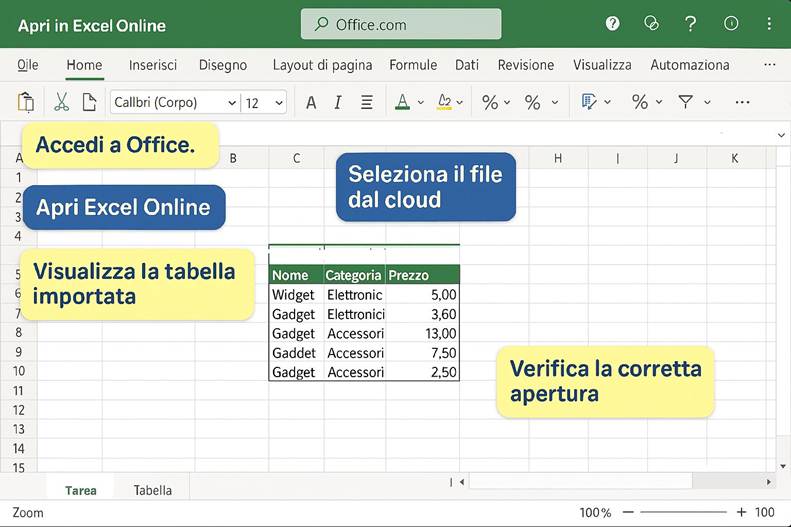Click the overlapping circles icon in header
Image resolution: width=791 pixels, height=527 pixels.
651,23
